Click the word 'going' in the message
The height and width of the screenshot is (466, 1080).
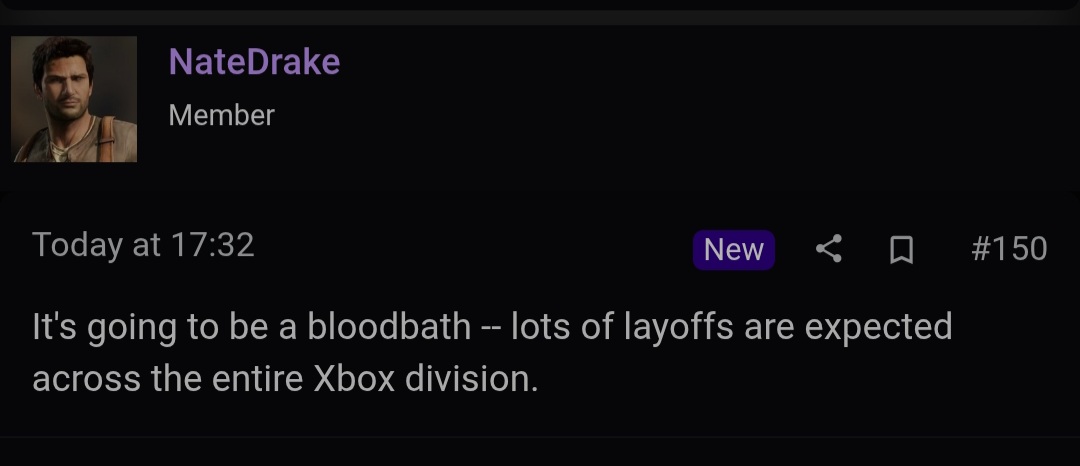click(132, 328)
